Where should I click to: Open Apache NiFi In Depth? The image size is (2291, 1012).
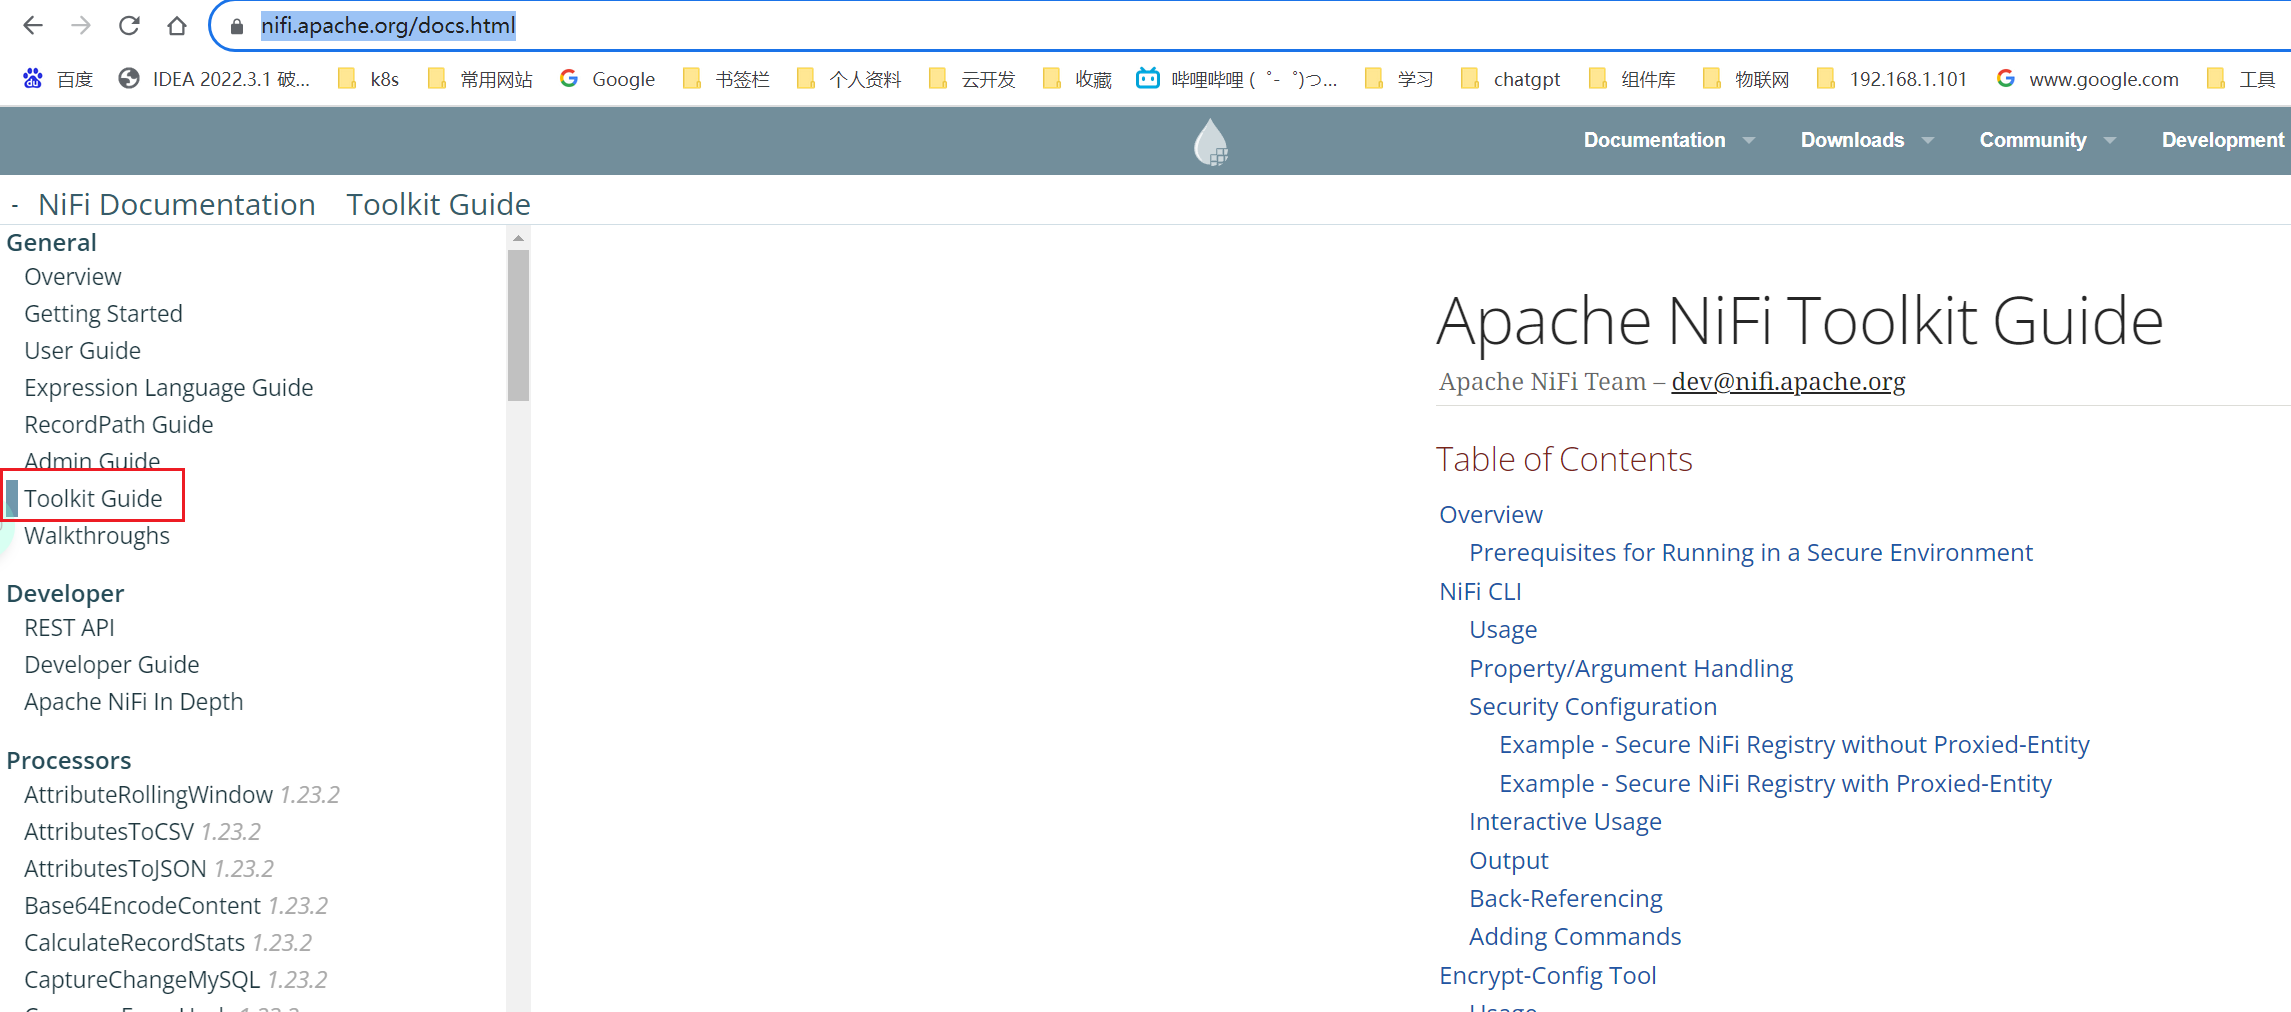[133, 702]
